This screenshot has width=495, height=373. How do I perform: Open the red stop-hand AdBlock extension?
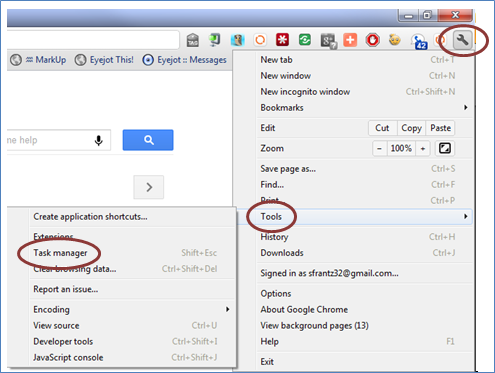373,40
